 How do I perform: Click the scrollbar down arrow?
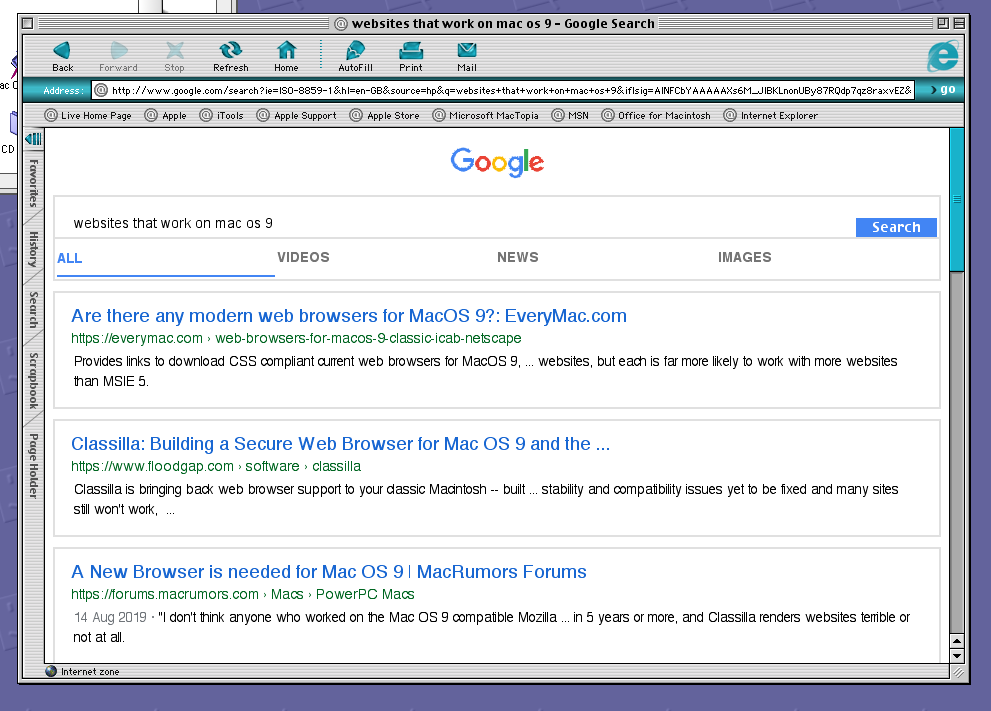957,656
